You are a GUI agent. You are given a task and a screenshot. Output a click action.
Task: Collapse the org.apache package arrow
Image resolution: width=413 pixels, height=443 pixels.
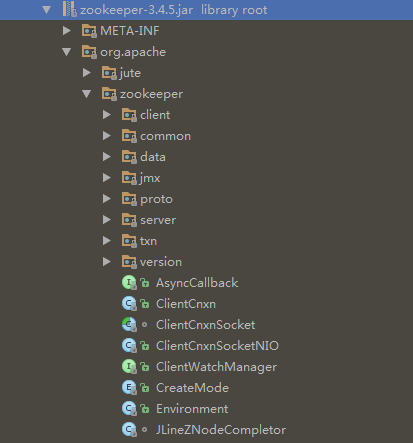(x=67, y=52)
